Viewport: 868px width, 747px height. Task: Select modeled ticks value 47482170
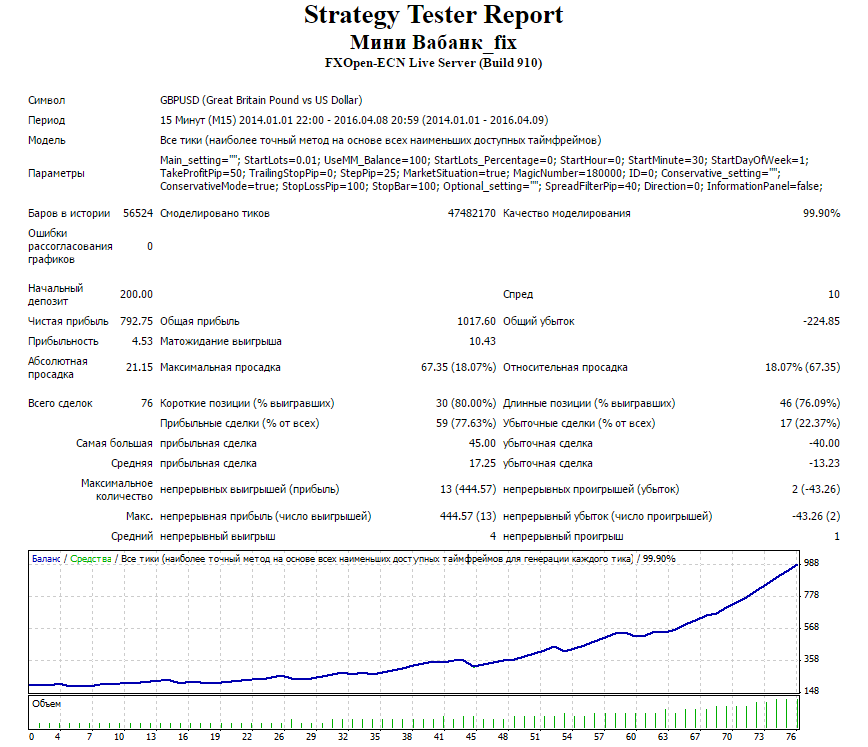coord(472,213)
